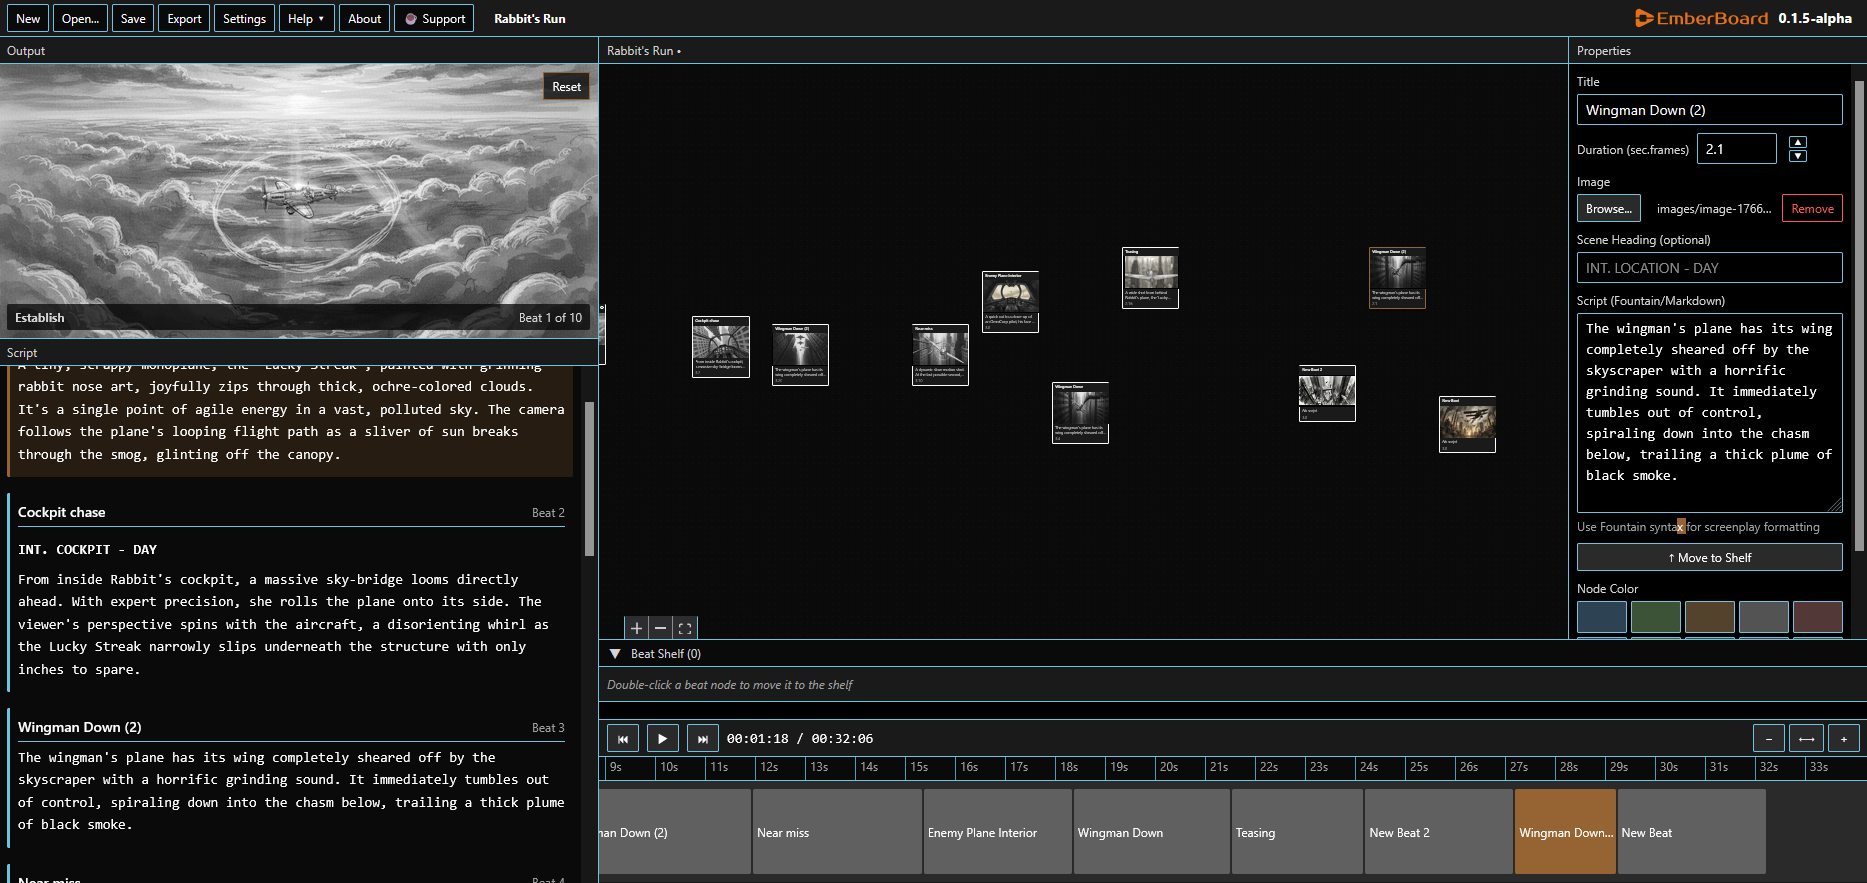Open the Help dropdown menu
This screenshot has height=883, width=1867.
306,19
